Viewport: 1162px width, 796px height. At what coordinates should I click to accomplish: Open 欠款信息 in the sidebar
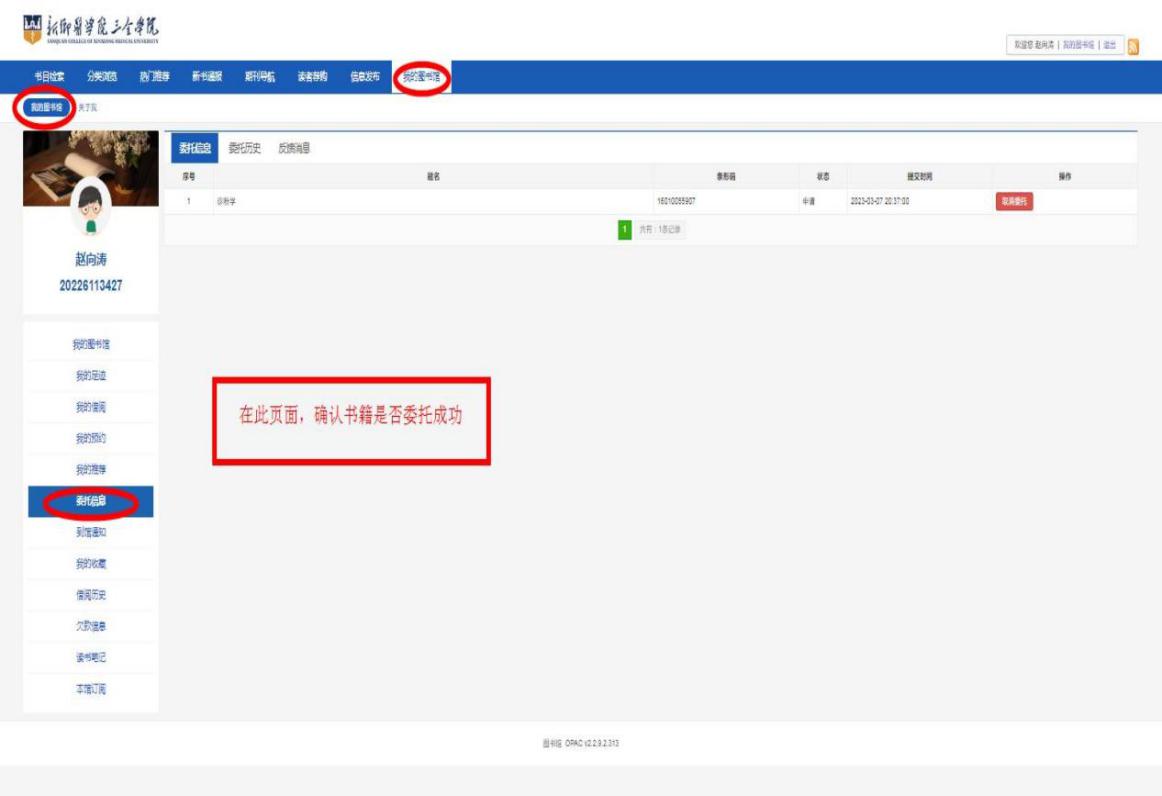pos(91,626)
